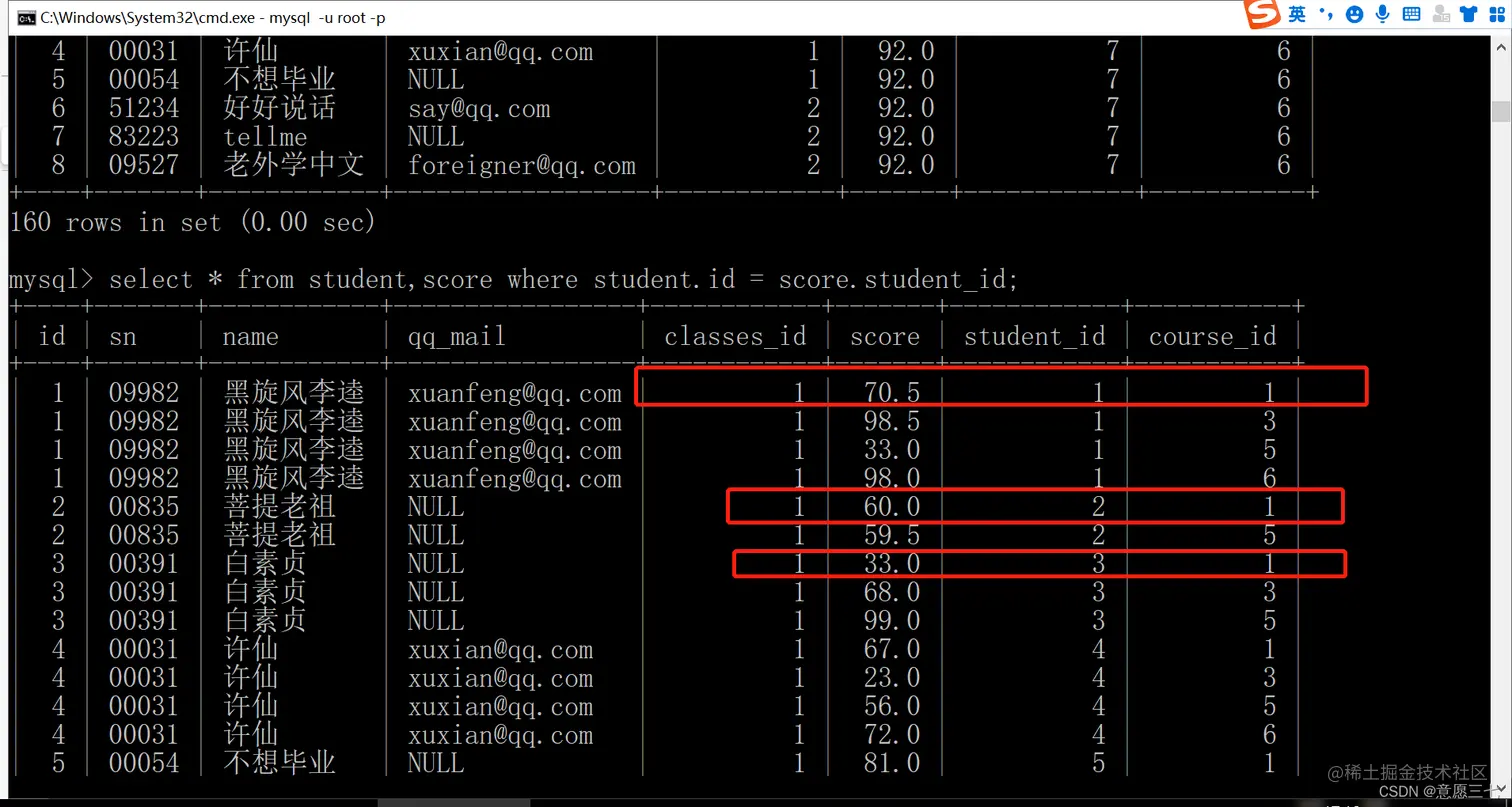Click sn 00031 in the 56.0 row
Screen dimensions: 1512x807
(x=144, y=706)
